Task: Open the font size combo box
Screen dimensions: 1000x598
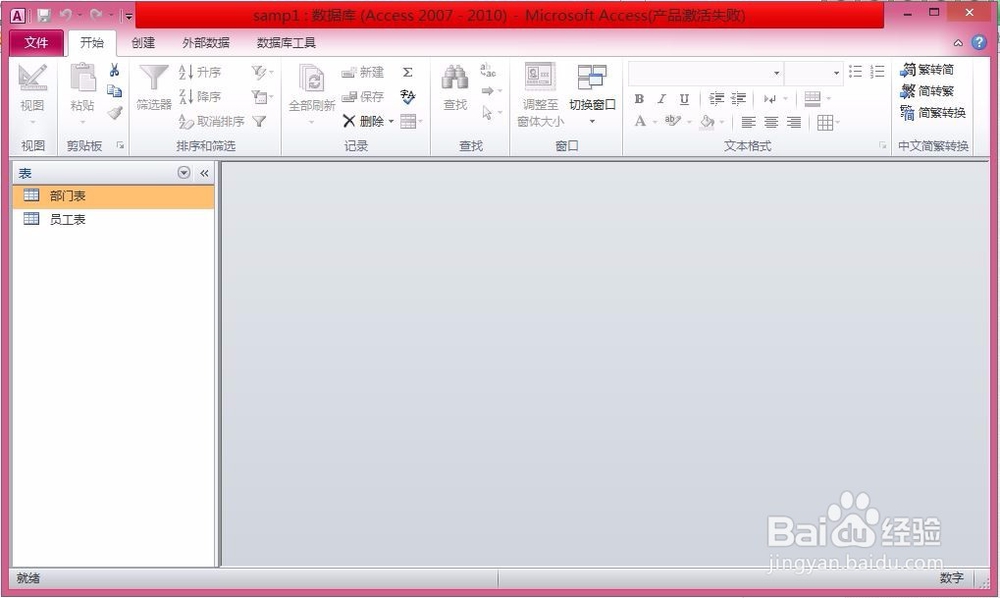Action: (813, 73)
